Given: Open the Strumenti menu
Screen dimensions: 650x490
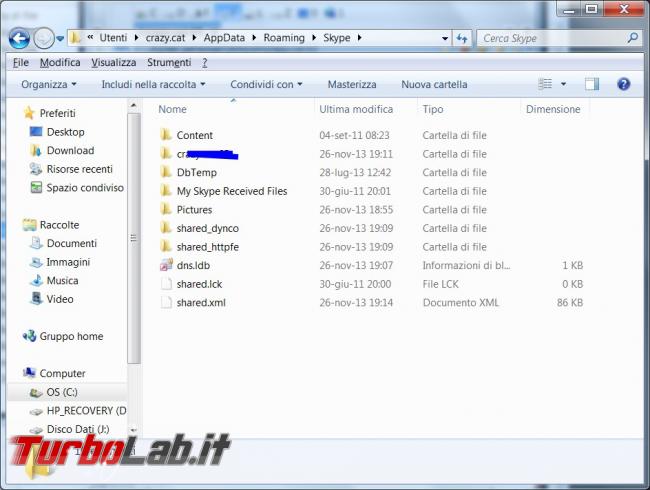Looking at the screenshot, I should click(x=169, y=63).
